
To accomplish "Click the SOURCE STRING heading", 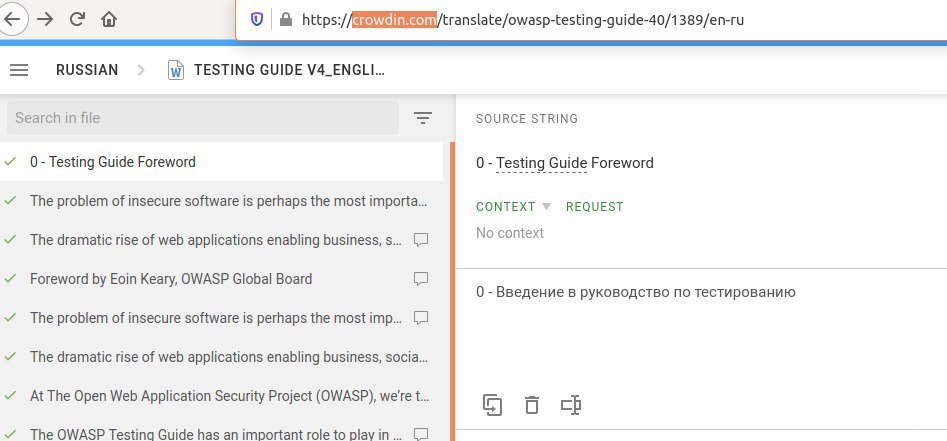I will tap(527, 118).
